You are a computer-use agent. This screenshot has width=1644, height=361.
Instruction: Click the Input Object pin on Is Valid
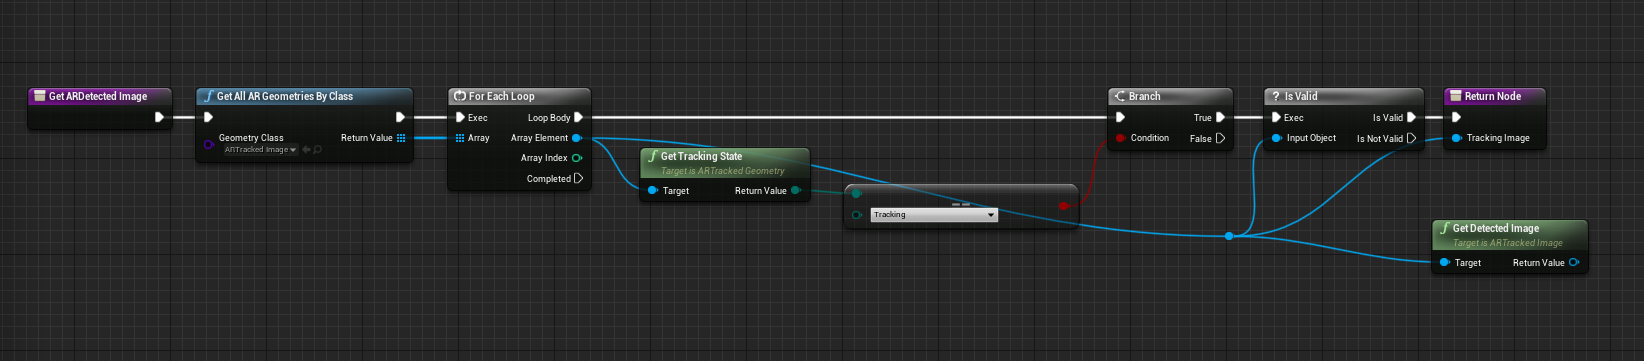(1276, 138)
